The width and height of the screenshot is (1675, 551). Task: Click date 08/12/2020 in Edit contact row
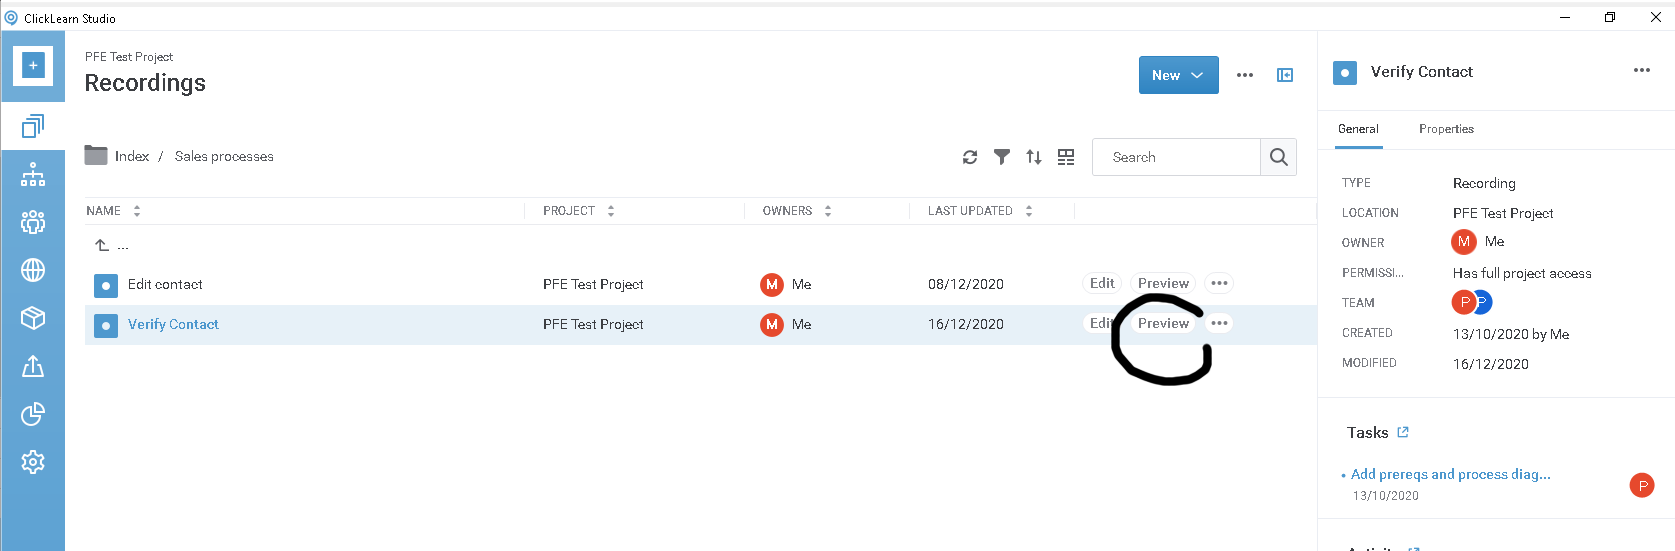(966, 284)
